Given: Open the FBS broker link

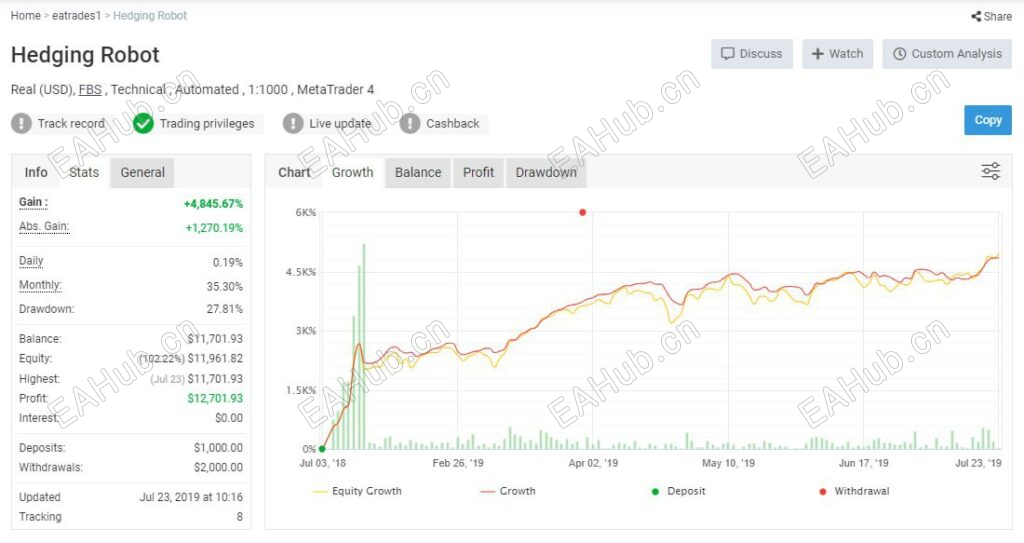Looking at the screenshot, I should pos(90,90).
